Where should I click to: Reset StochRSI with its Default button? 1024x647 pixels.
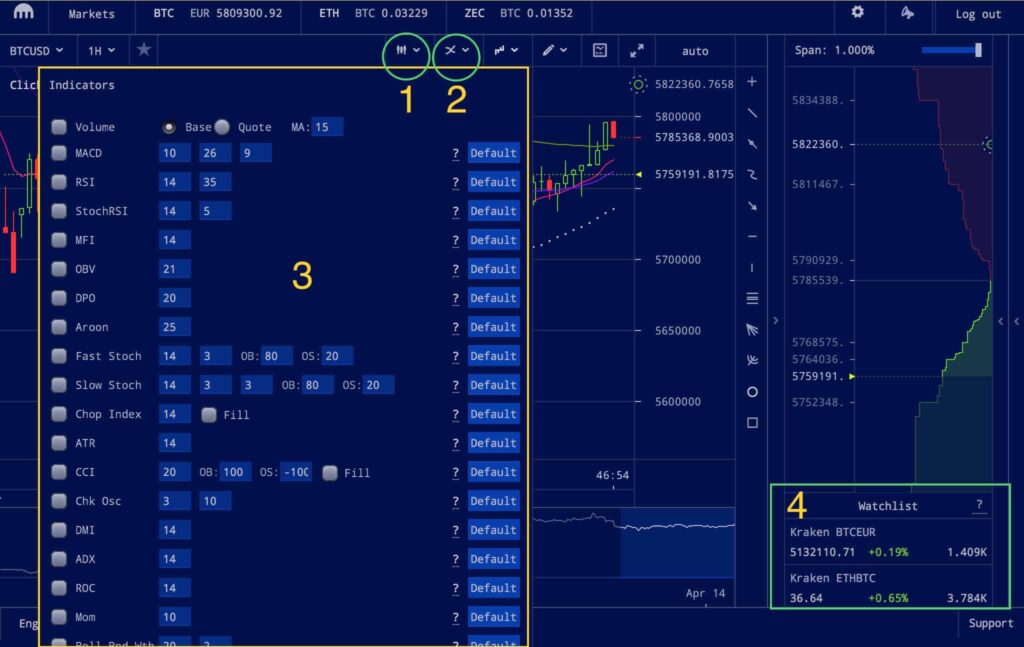click(494, 211)
